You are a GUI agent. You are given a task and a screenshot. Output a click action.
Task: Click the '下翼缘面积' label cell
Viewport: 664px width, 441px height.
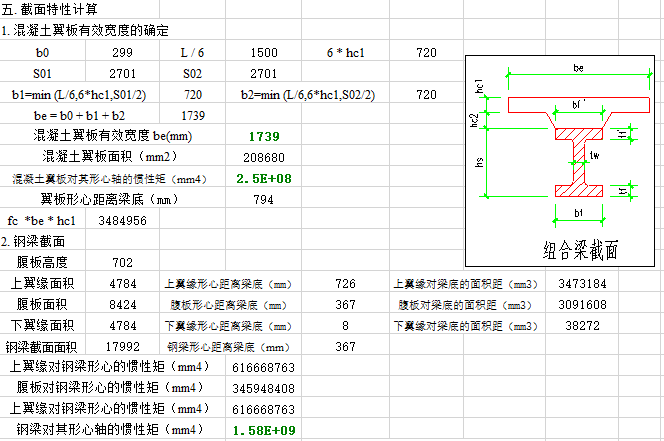(x=42, y=326)
